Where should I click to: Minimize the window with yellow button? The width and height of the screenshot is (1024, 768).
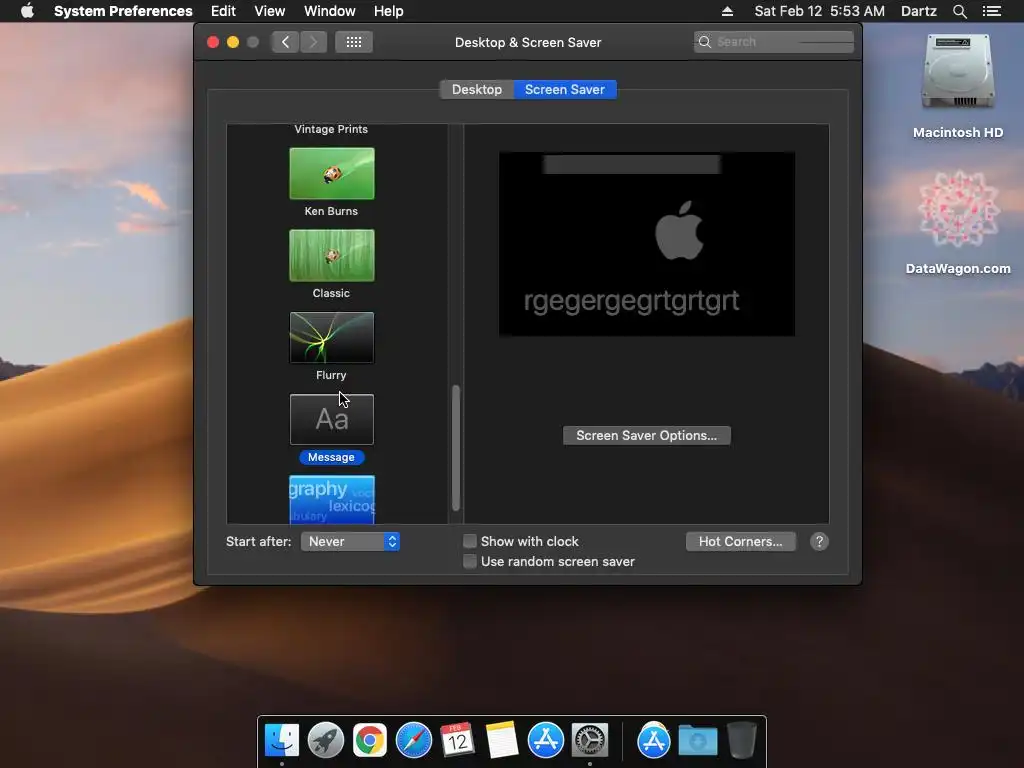tap(232, 42)
